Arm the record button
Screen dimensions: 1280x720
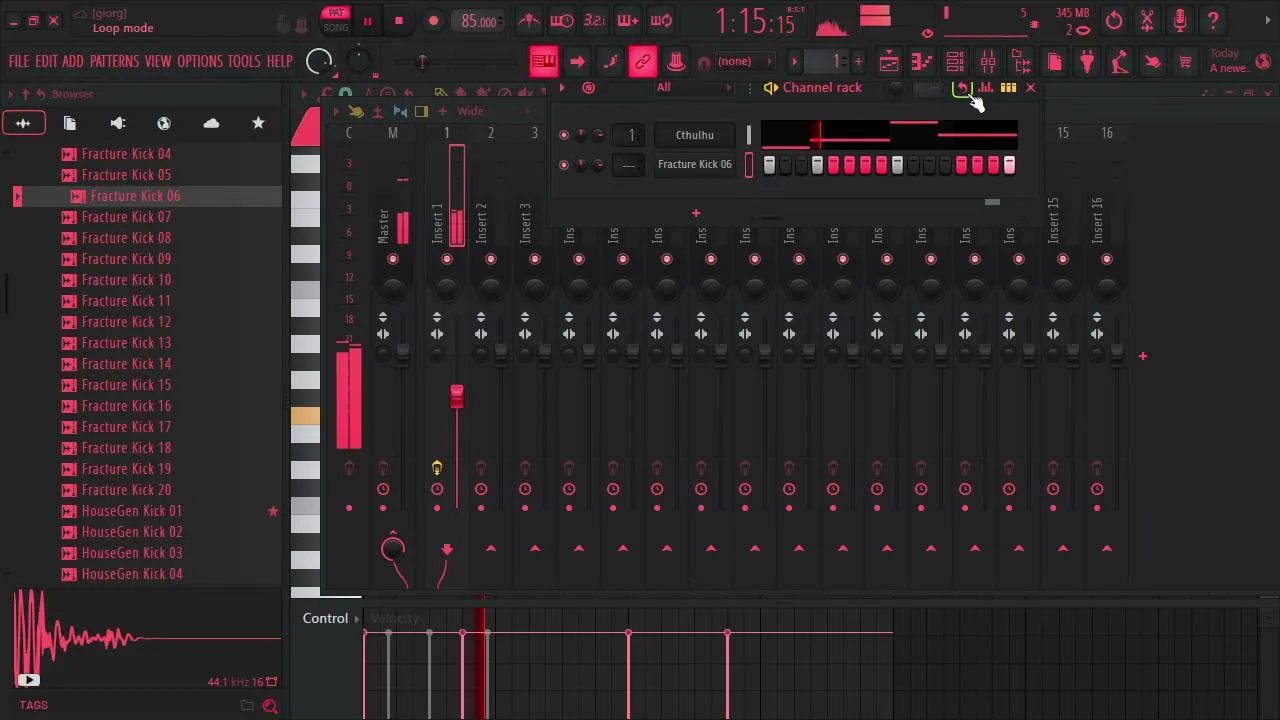(x=433, y=21)
